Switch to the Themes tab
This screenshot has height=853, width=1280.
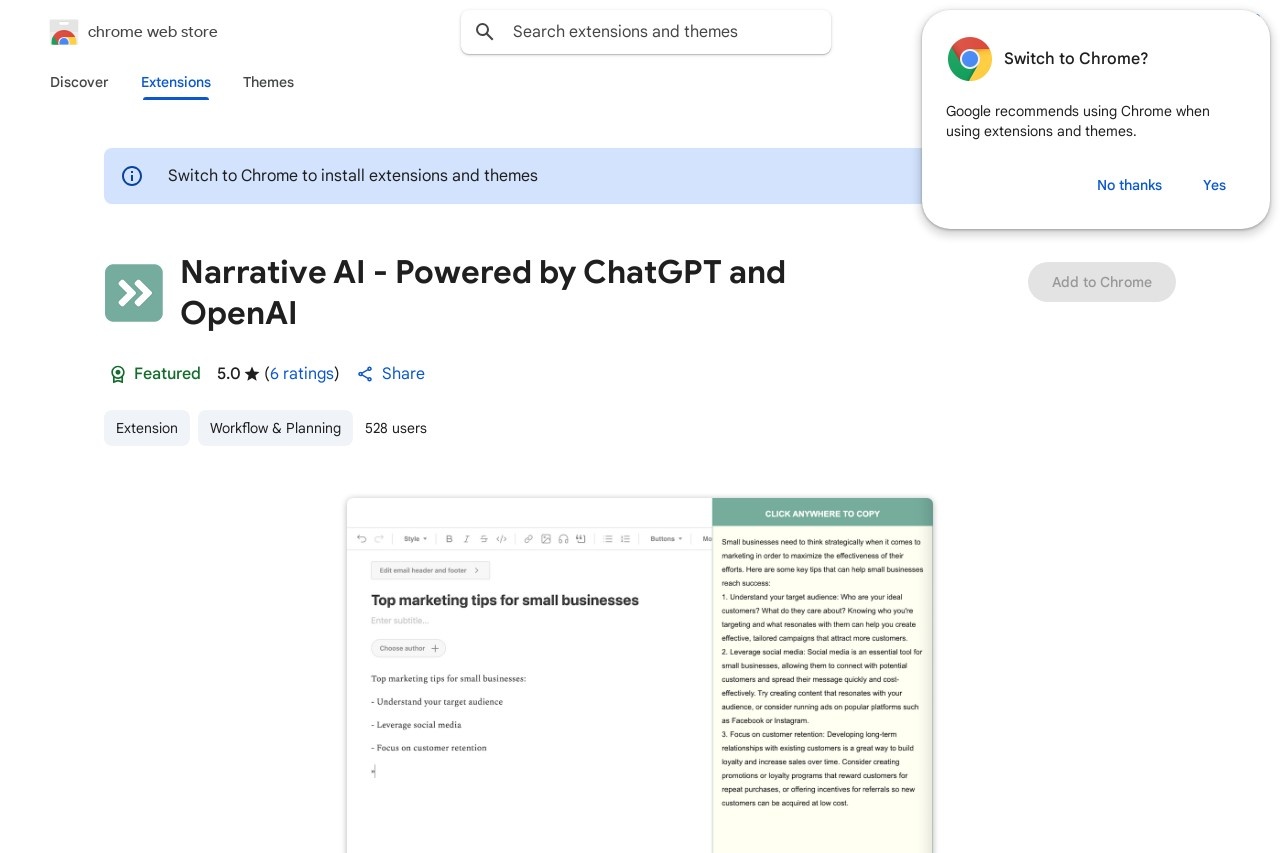(268, 82)
